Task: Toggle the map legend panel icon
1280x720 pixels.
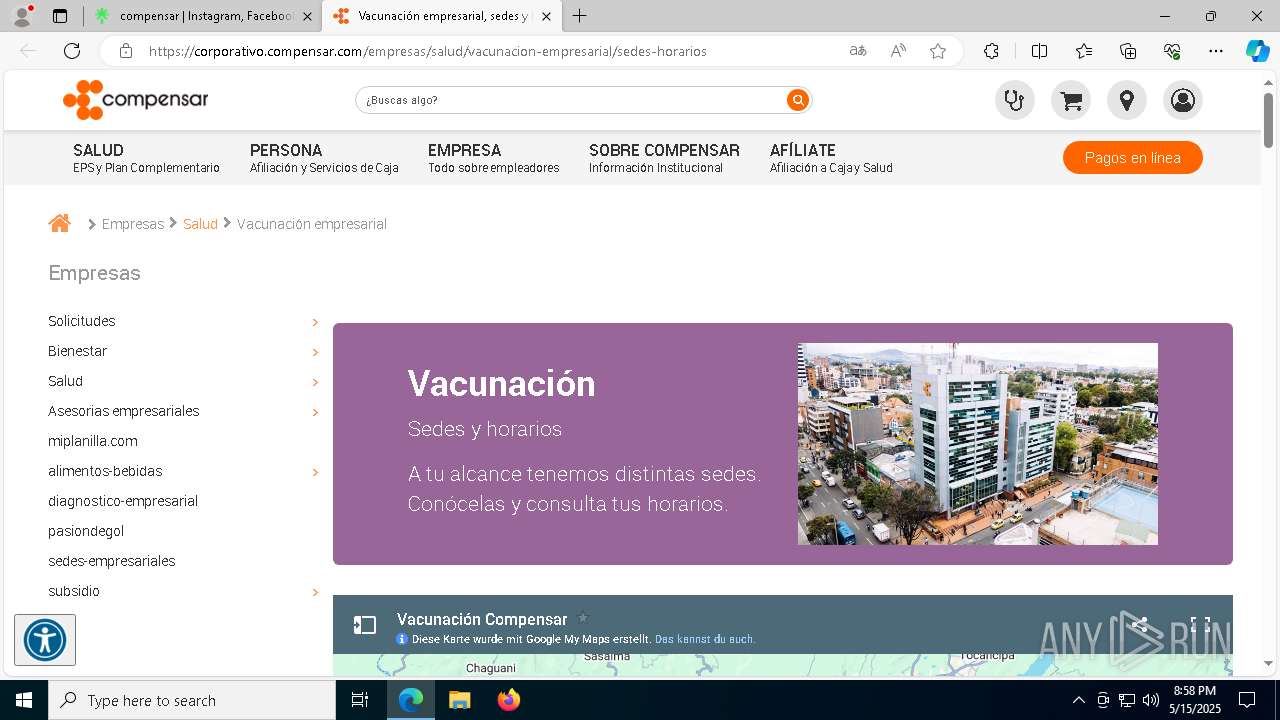Action: click(365, 625)
